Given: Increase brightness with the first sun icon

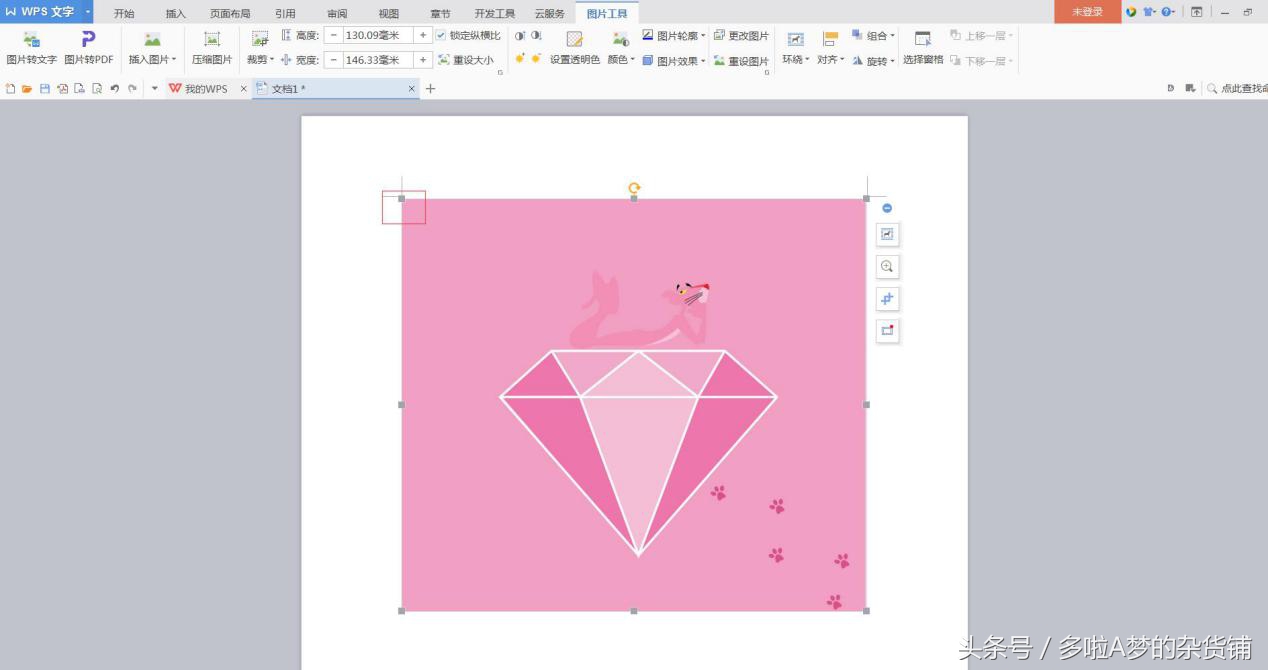Looking at the screenshot, I should (x=520, y=59).
